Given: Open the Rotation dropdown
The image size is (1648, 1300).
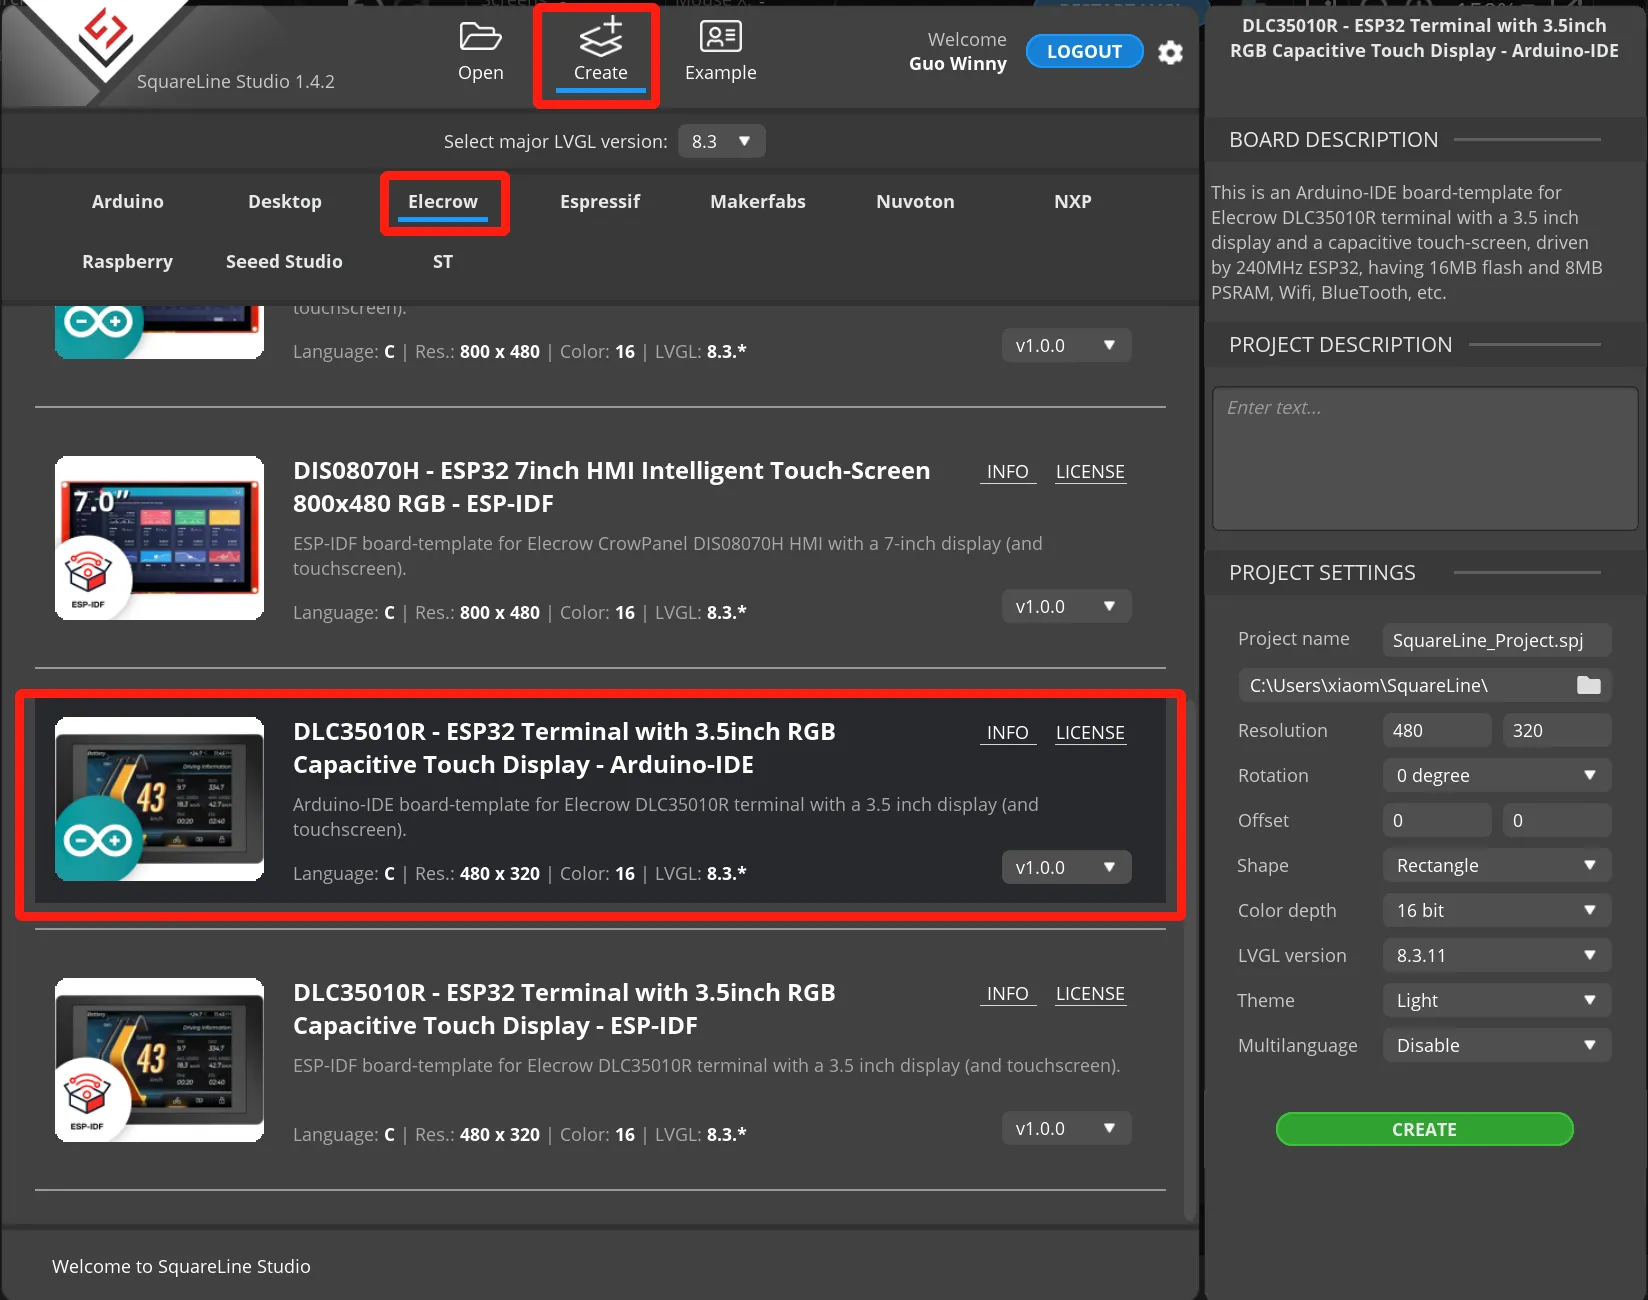Looking at the screenshot, I should 1496,776.
